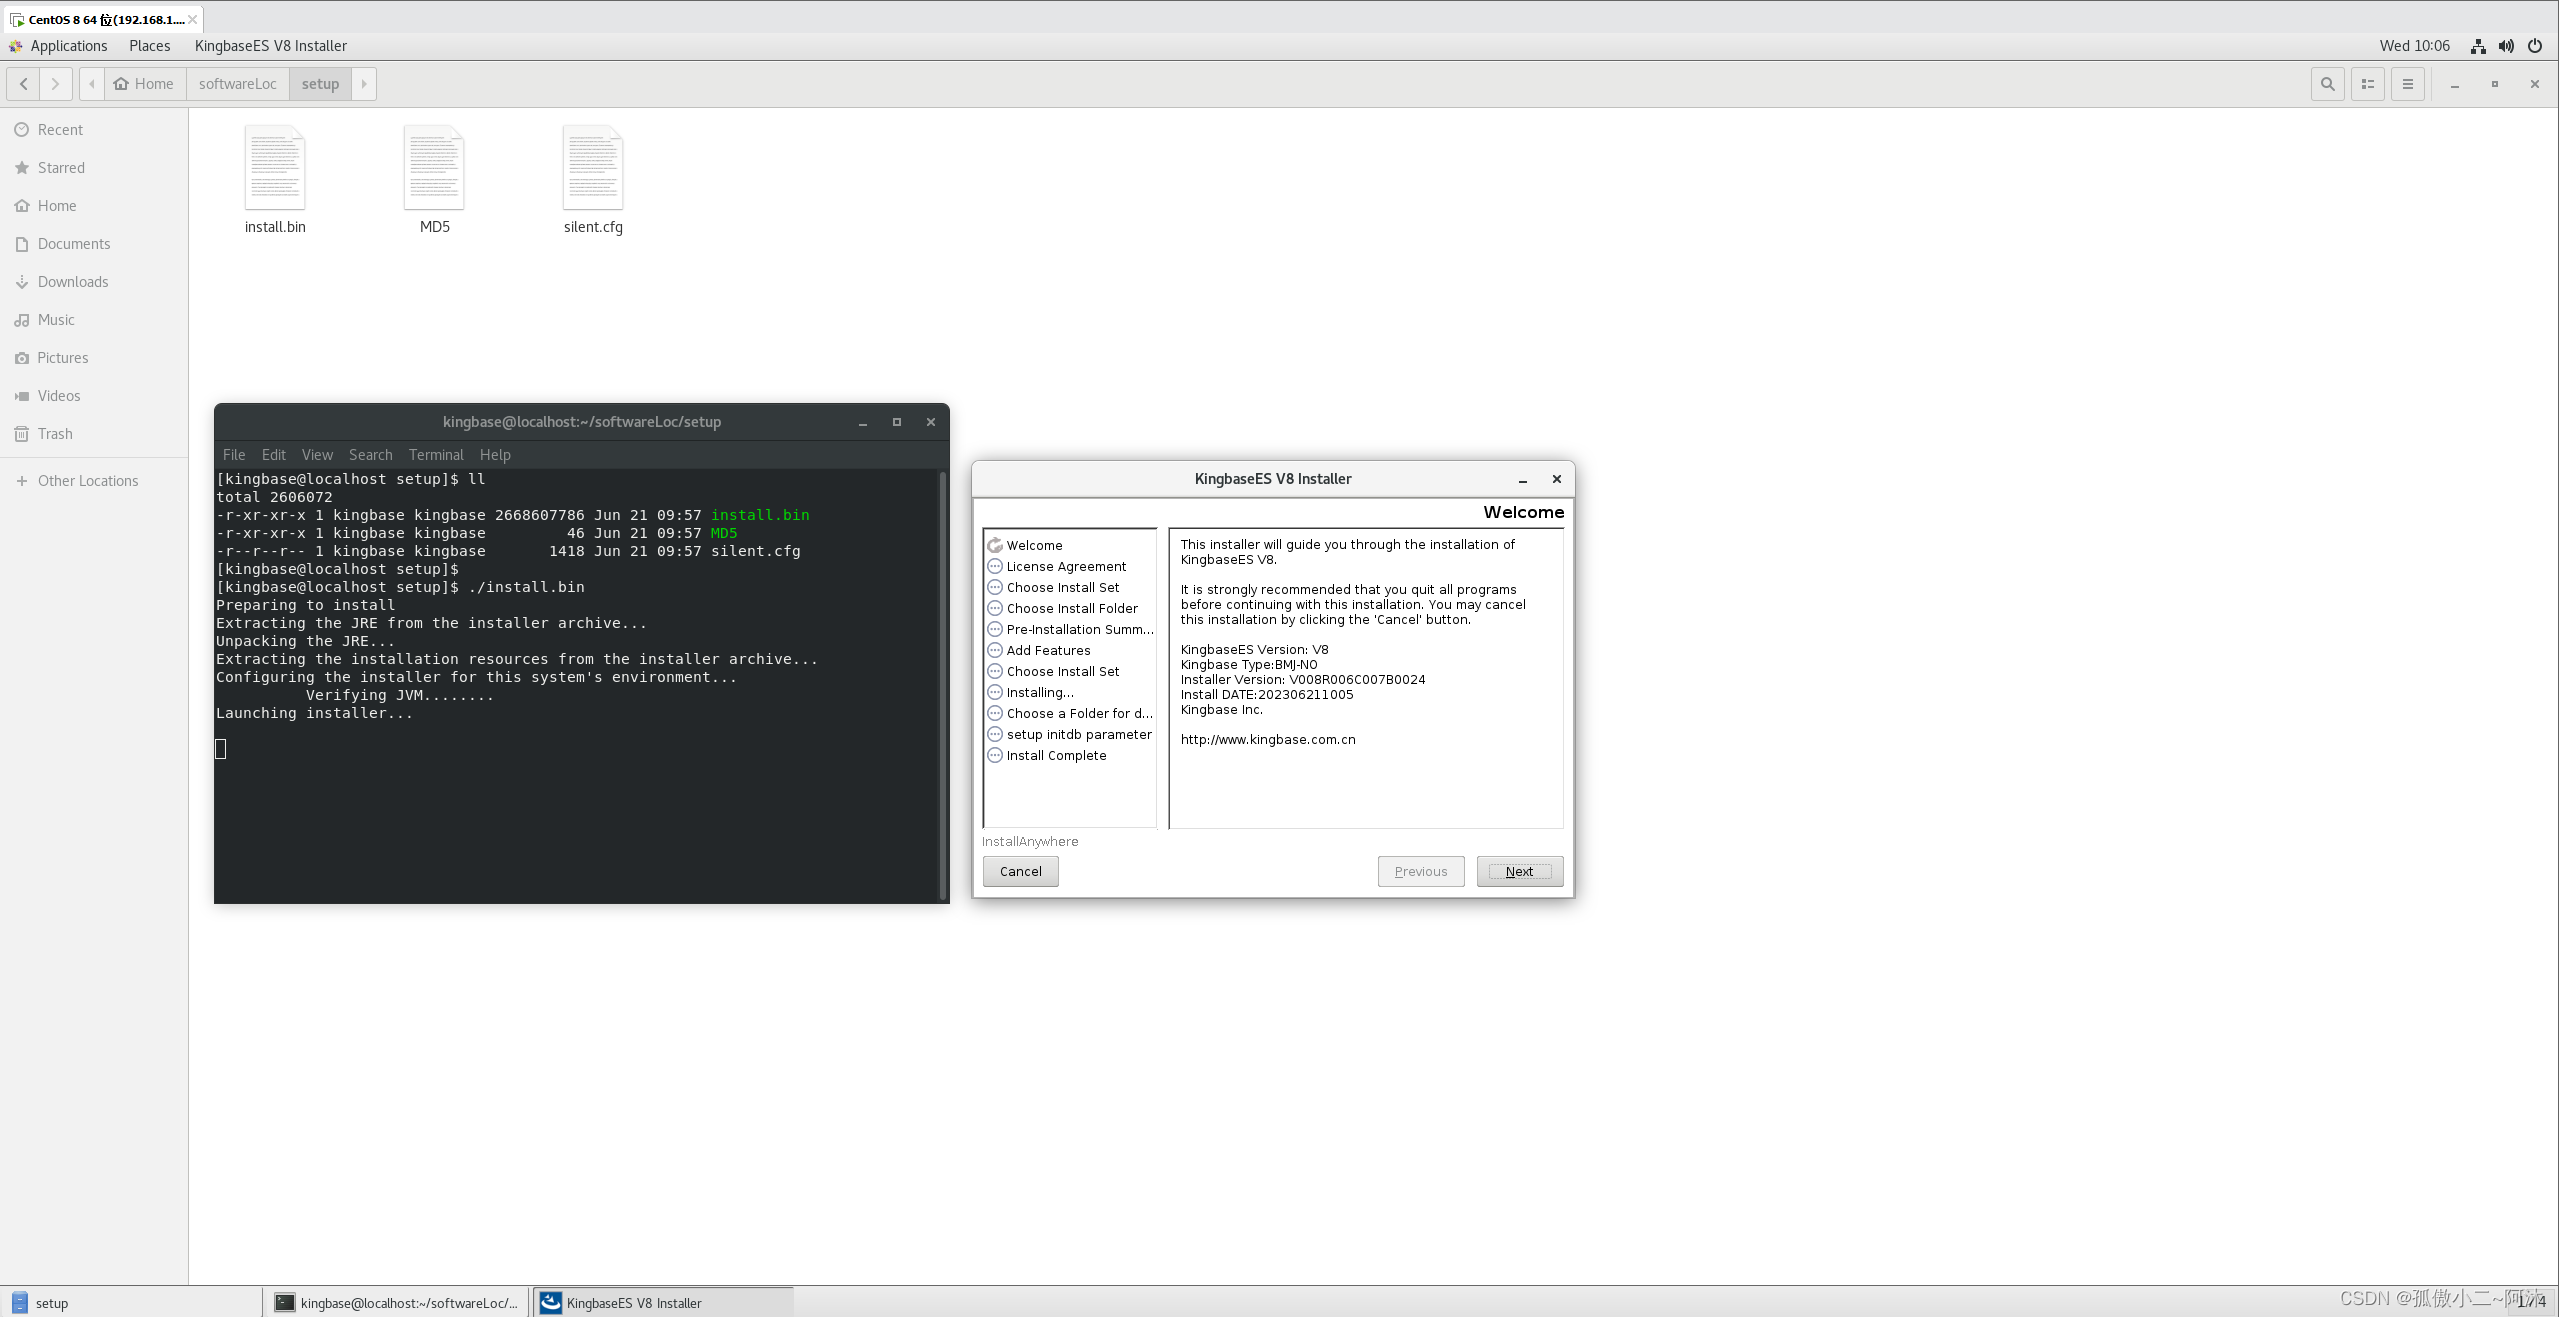Close the CentOS 8 VM tab
Screen dimensions: 2559x1317
pyautogui.click(x=192, y=19)
